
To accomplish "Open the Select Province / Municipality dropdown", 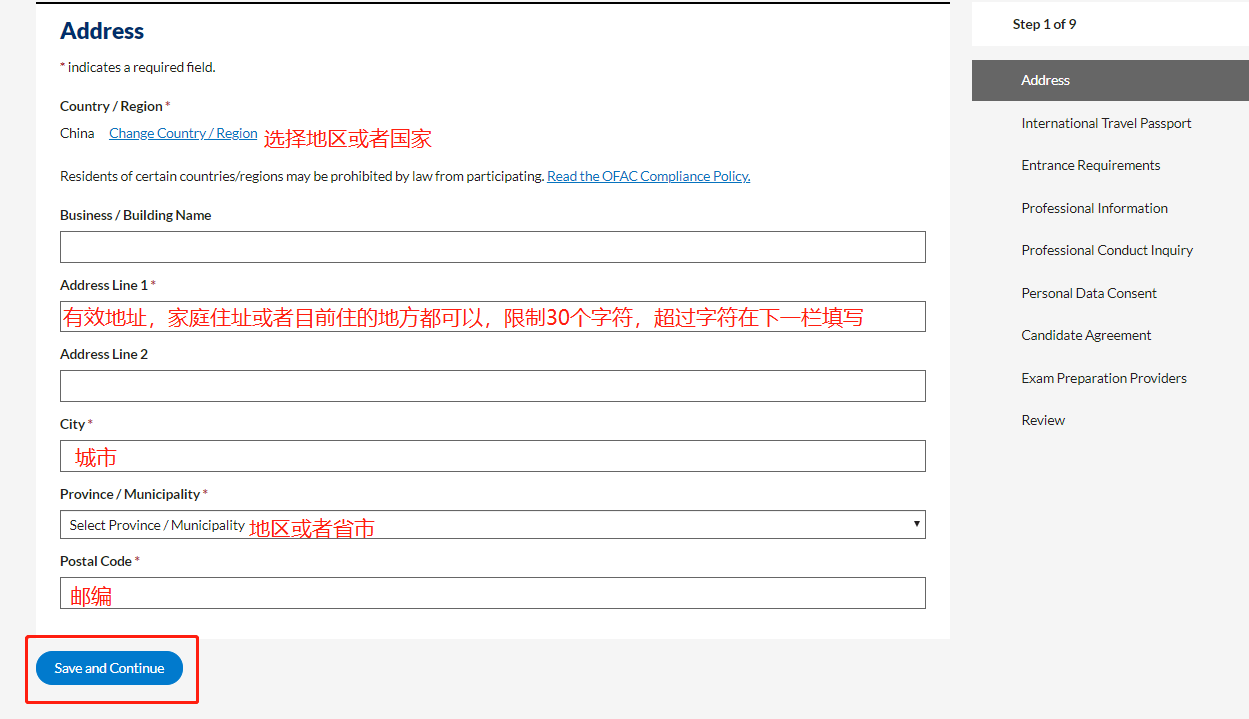I will click(493, 524).
